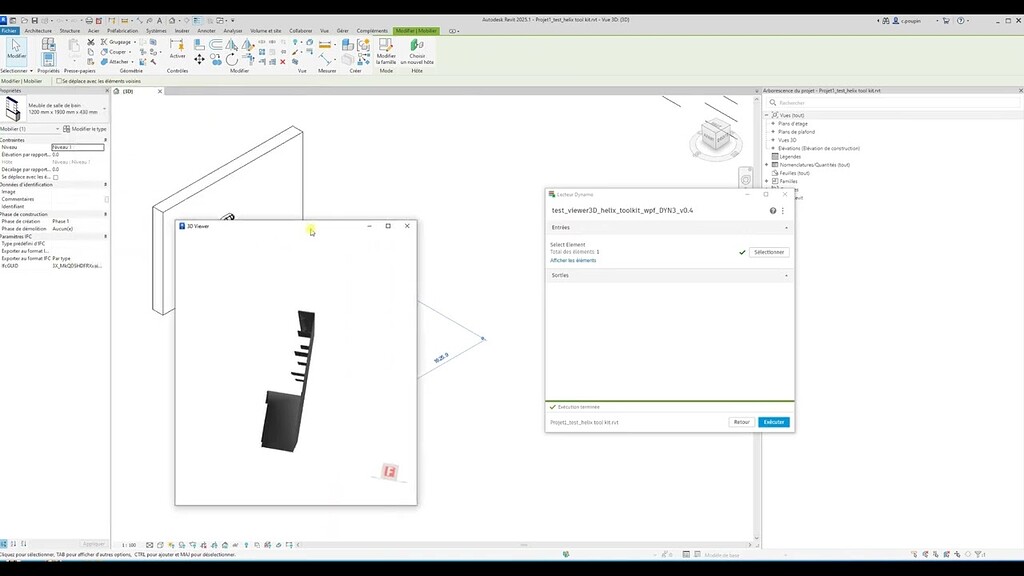Expand the Familles tree node
This screenshot has width=1024, height=576.
[x=767, y=182]
